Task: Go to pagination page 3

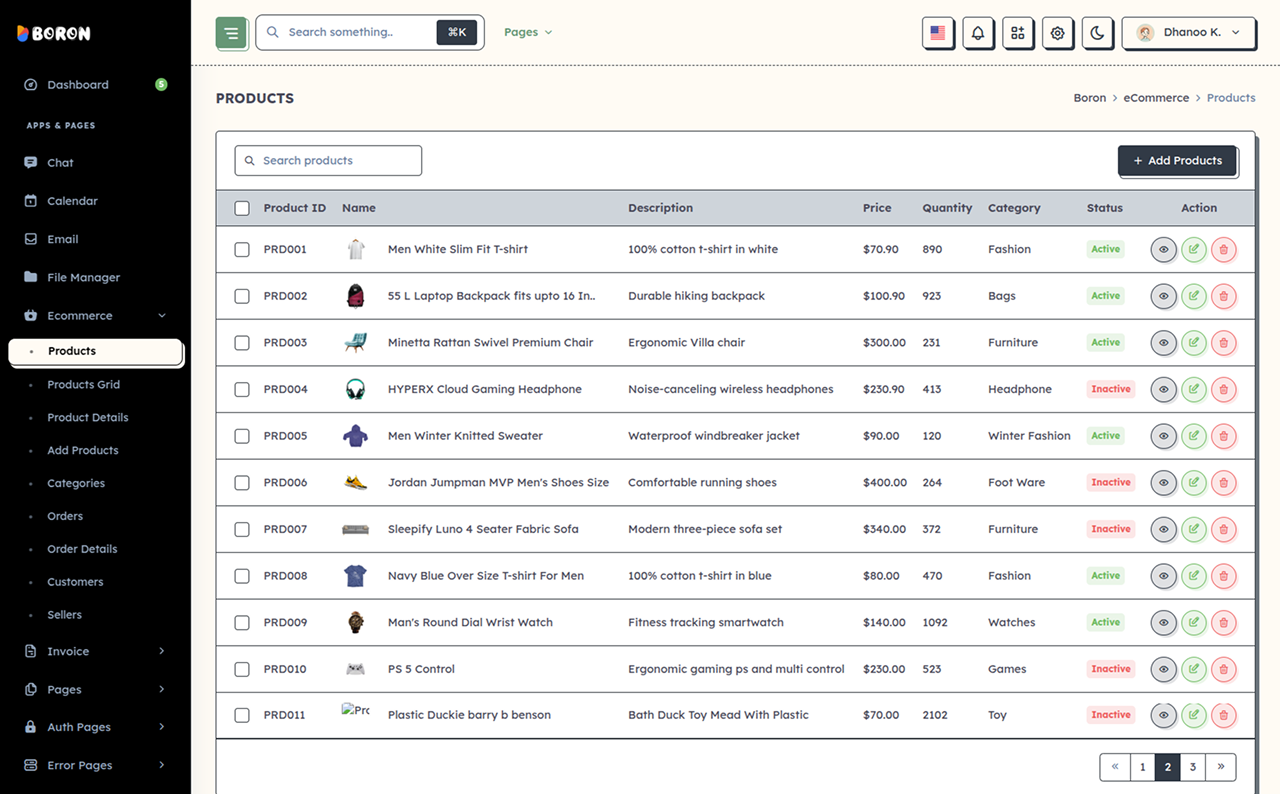Action: (1192, 767)
